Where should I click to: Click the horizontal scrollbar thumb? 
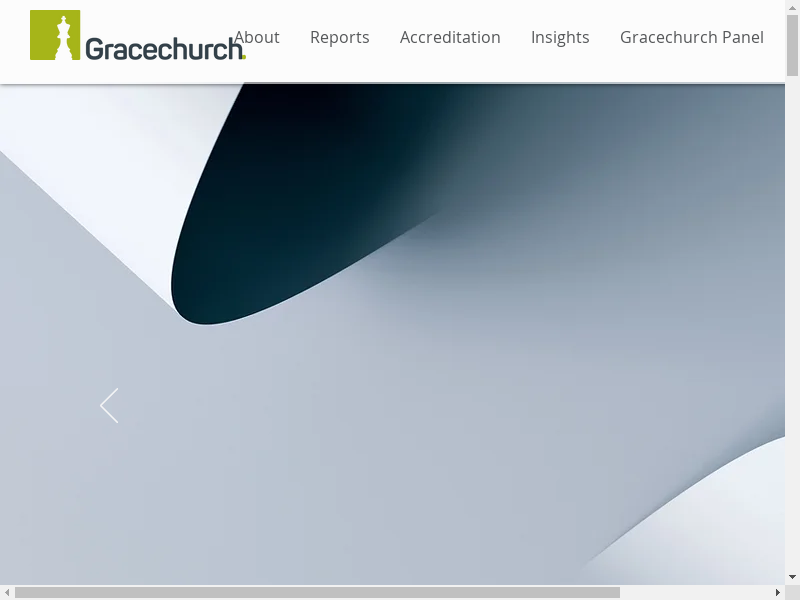(316, 592)
